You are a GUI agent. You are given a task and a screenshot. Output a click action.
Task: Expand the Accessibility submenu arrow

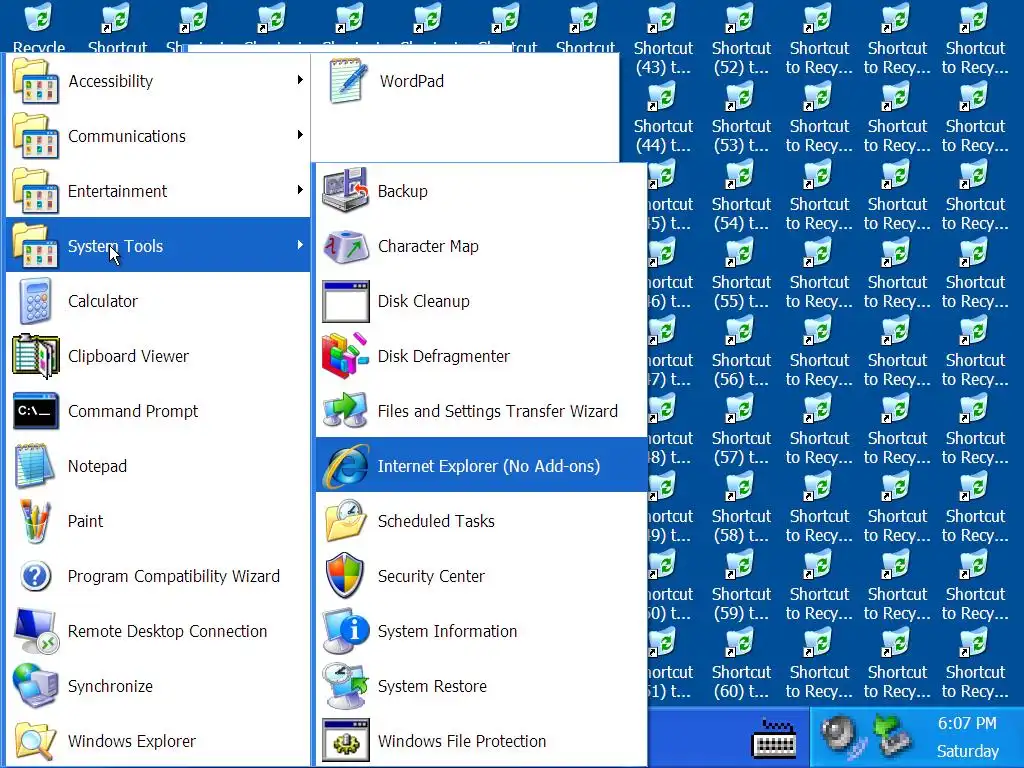300,80
